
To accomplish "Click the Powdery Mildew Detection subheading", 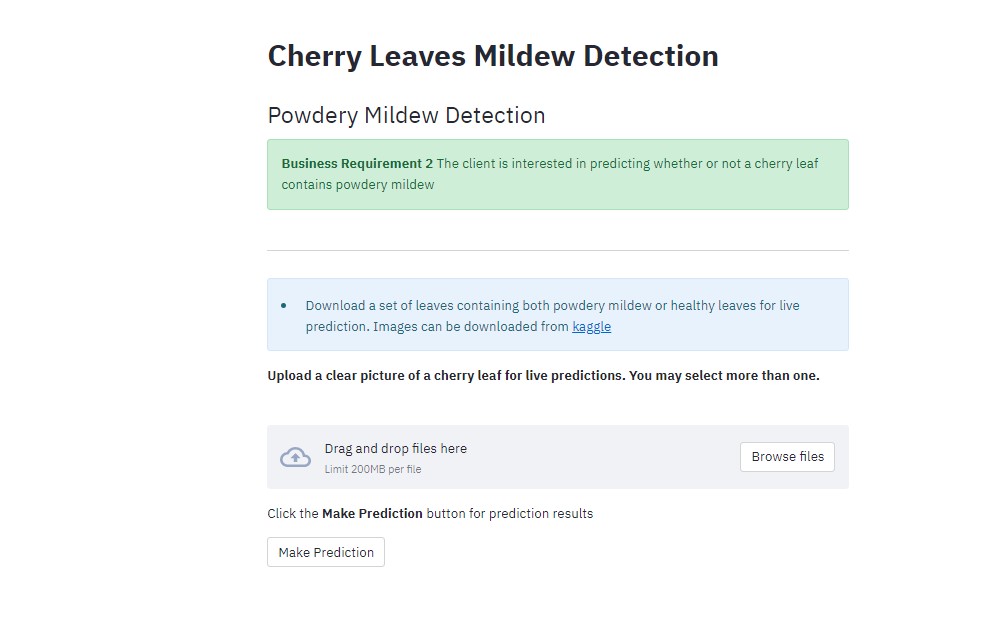I will point(406,115).
